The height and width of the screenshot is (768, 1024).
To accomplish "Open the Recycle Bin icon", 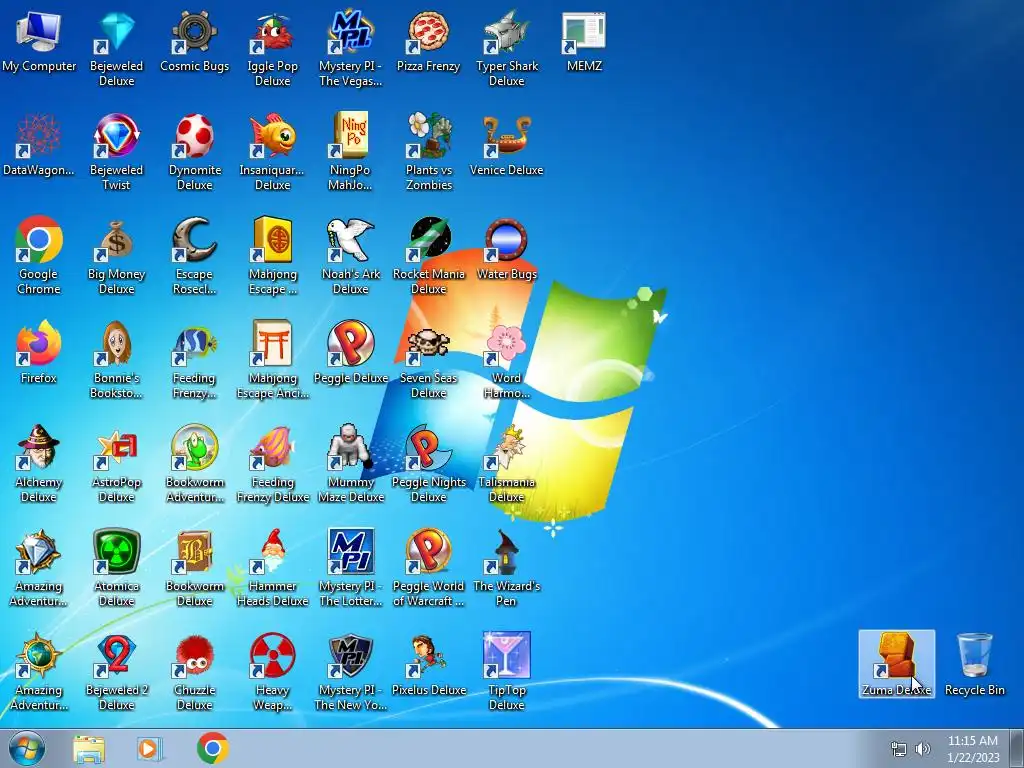I will pos(974,656).
